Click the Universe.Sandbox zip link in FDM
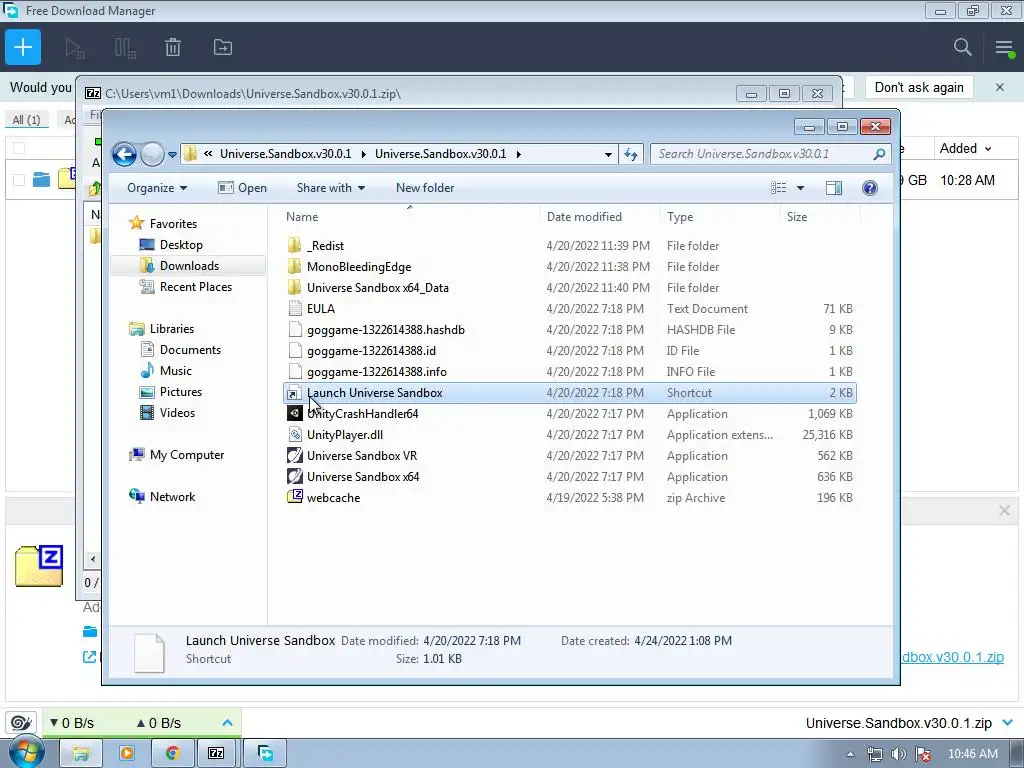The image size is (1024, 768). [x=953, y=657]
